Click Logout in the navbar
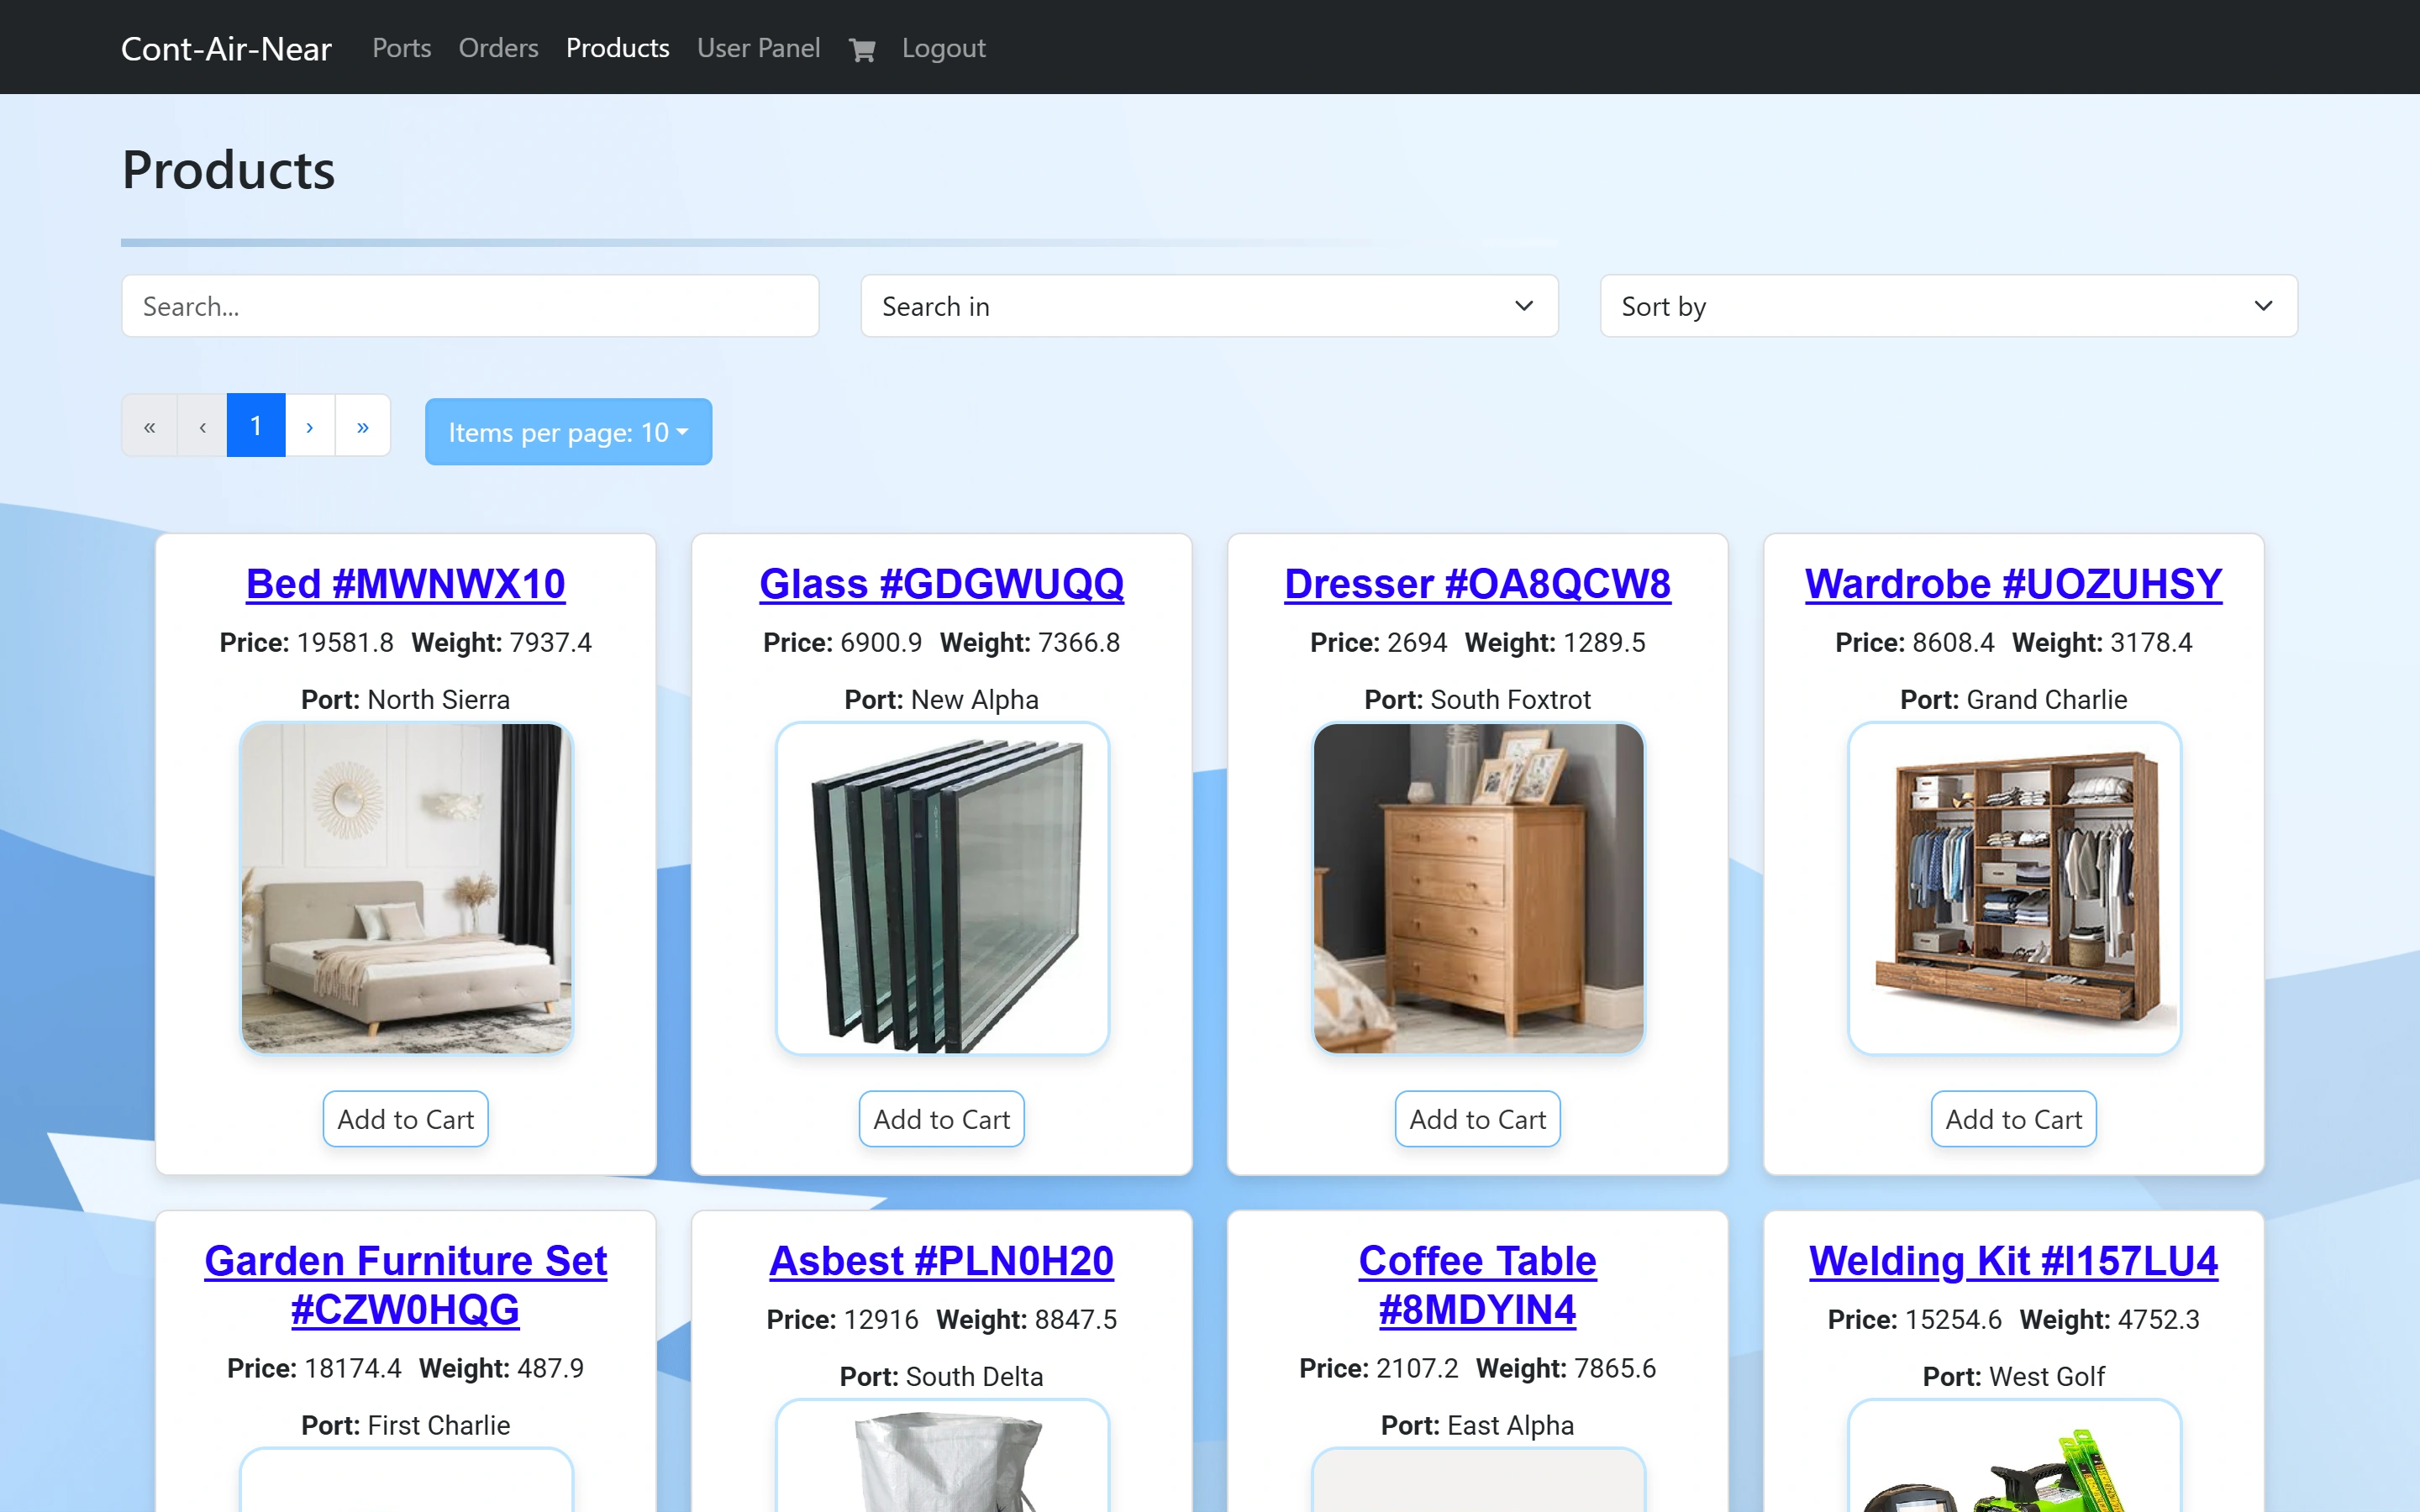Image resolution: width=2420 pixels, height=1512 pixels. (943, 48)
